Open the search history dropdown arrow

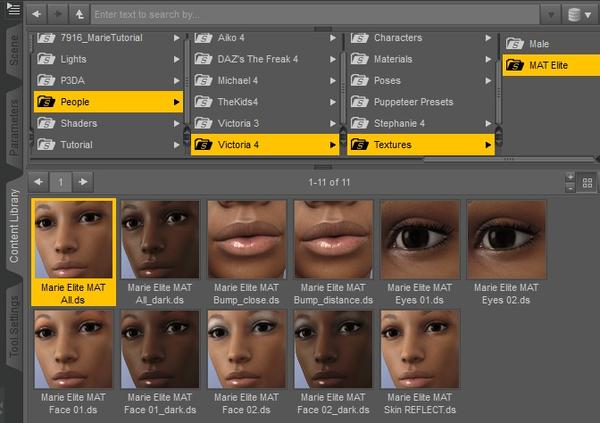[x=551, y=15]
